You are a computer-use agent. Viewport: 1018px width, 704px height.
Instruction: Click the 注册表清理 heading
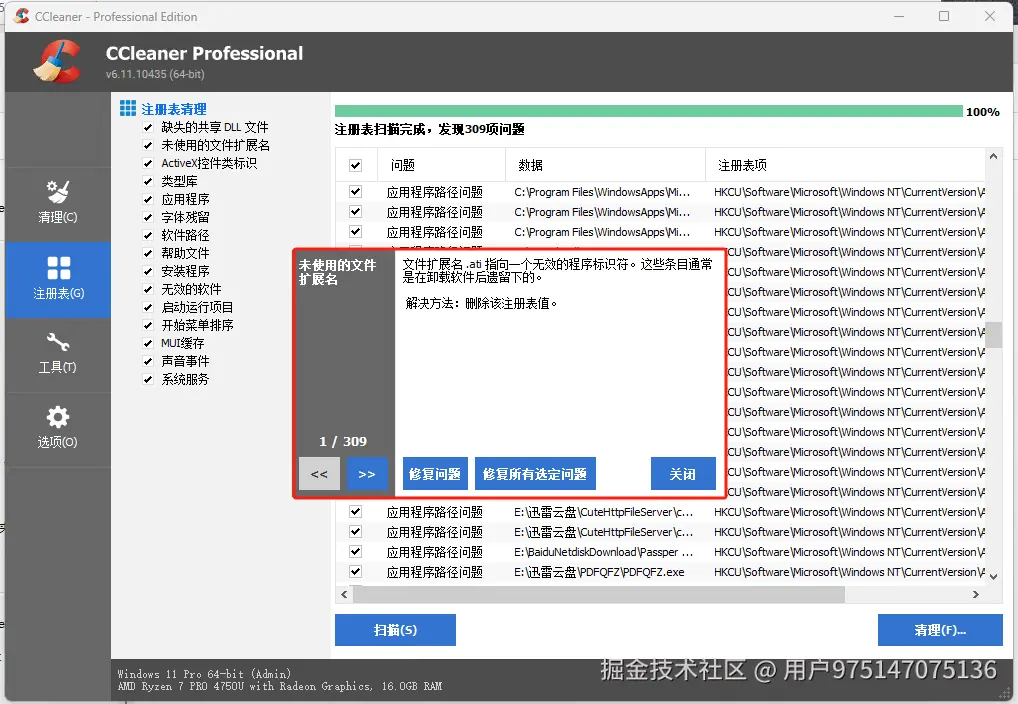click(x=174, y=109)
